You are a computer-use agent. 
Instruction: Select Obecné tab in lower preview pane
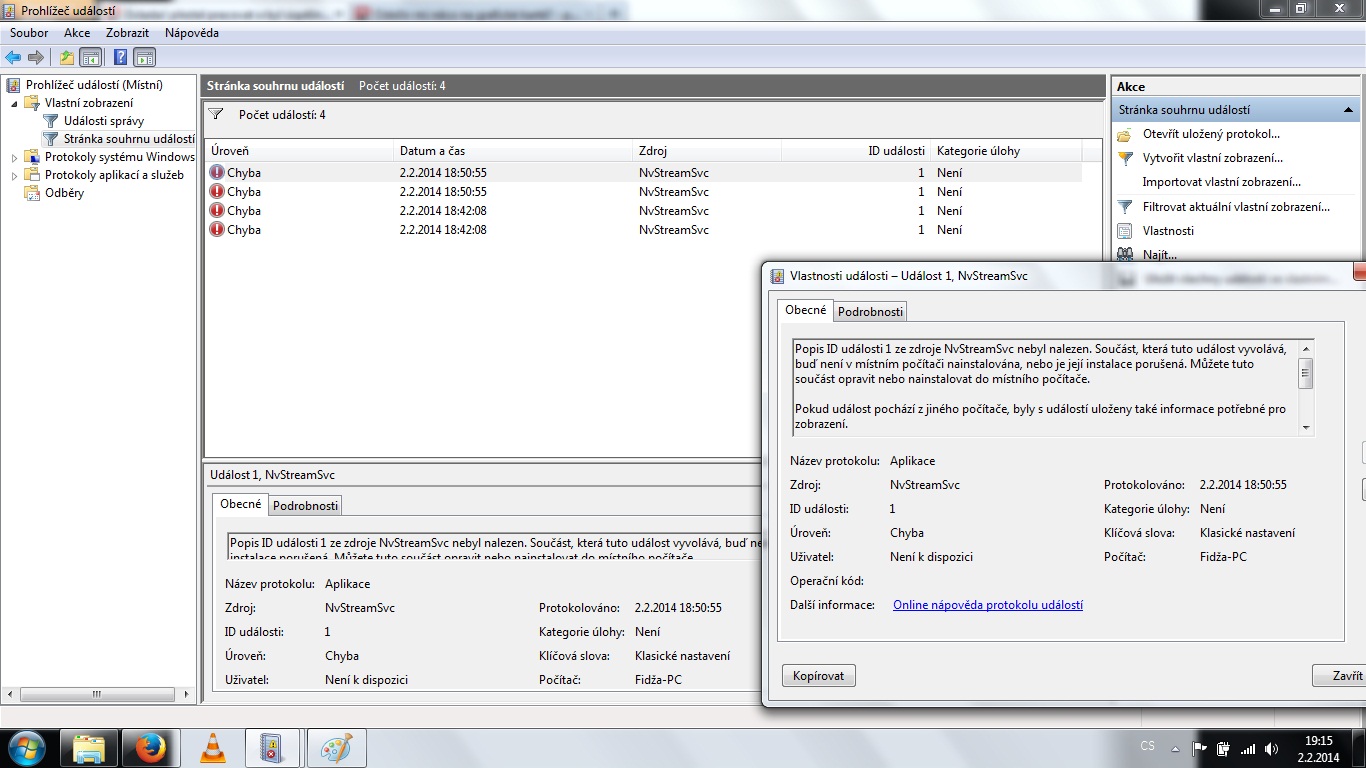pos(241,504)
